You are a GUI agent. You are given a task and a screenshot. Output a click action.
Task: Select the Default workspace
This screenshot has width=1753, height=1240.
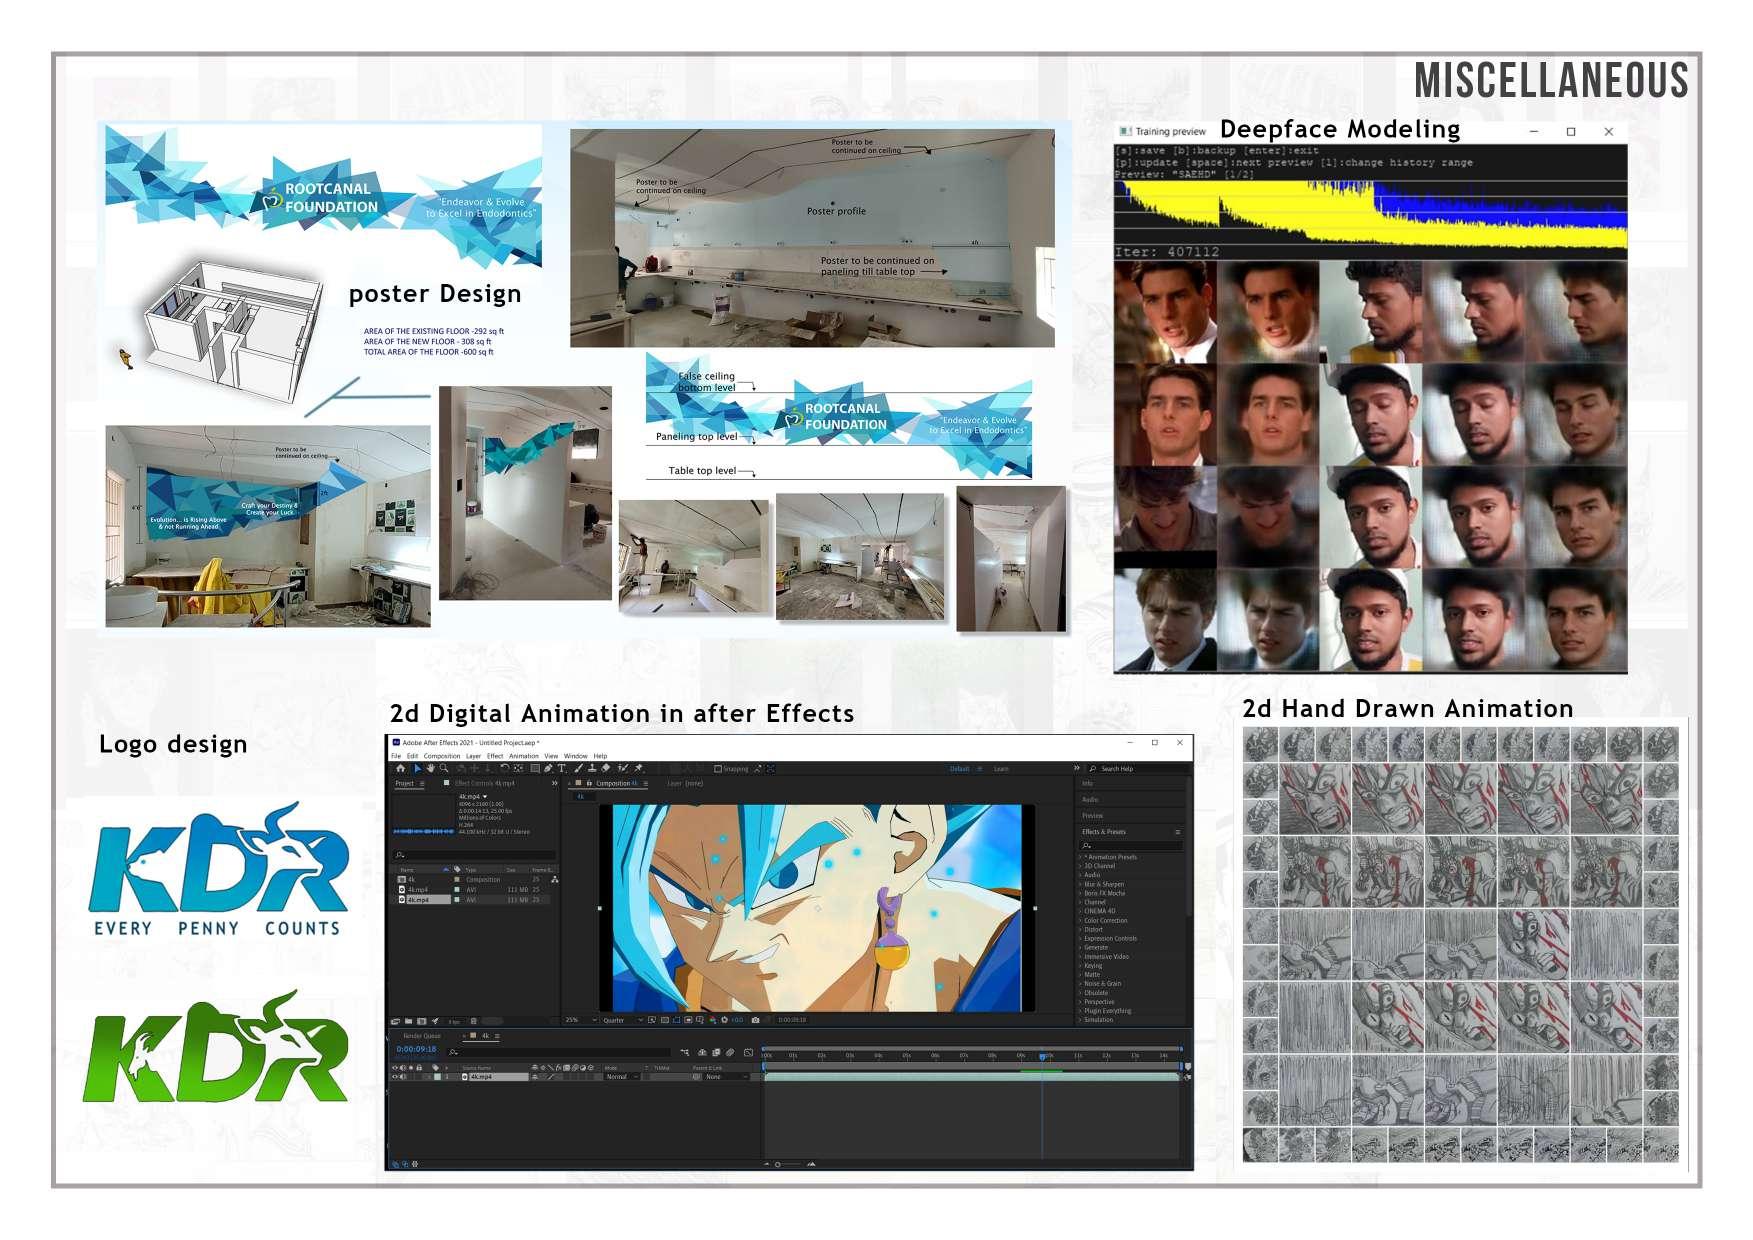[x=959, y=769]
